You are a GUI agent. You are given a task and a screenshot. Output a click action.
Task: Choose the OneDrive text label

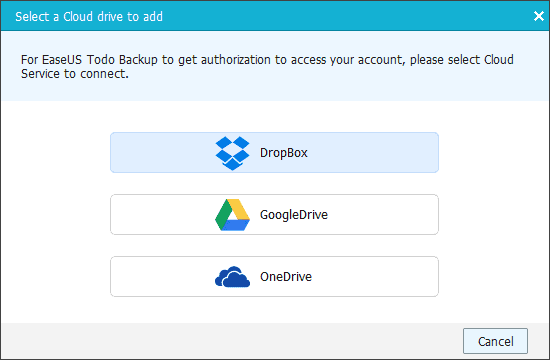click(286, 276)
